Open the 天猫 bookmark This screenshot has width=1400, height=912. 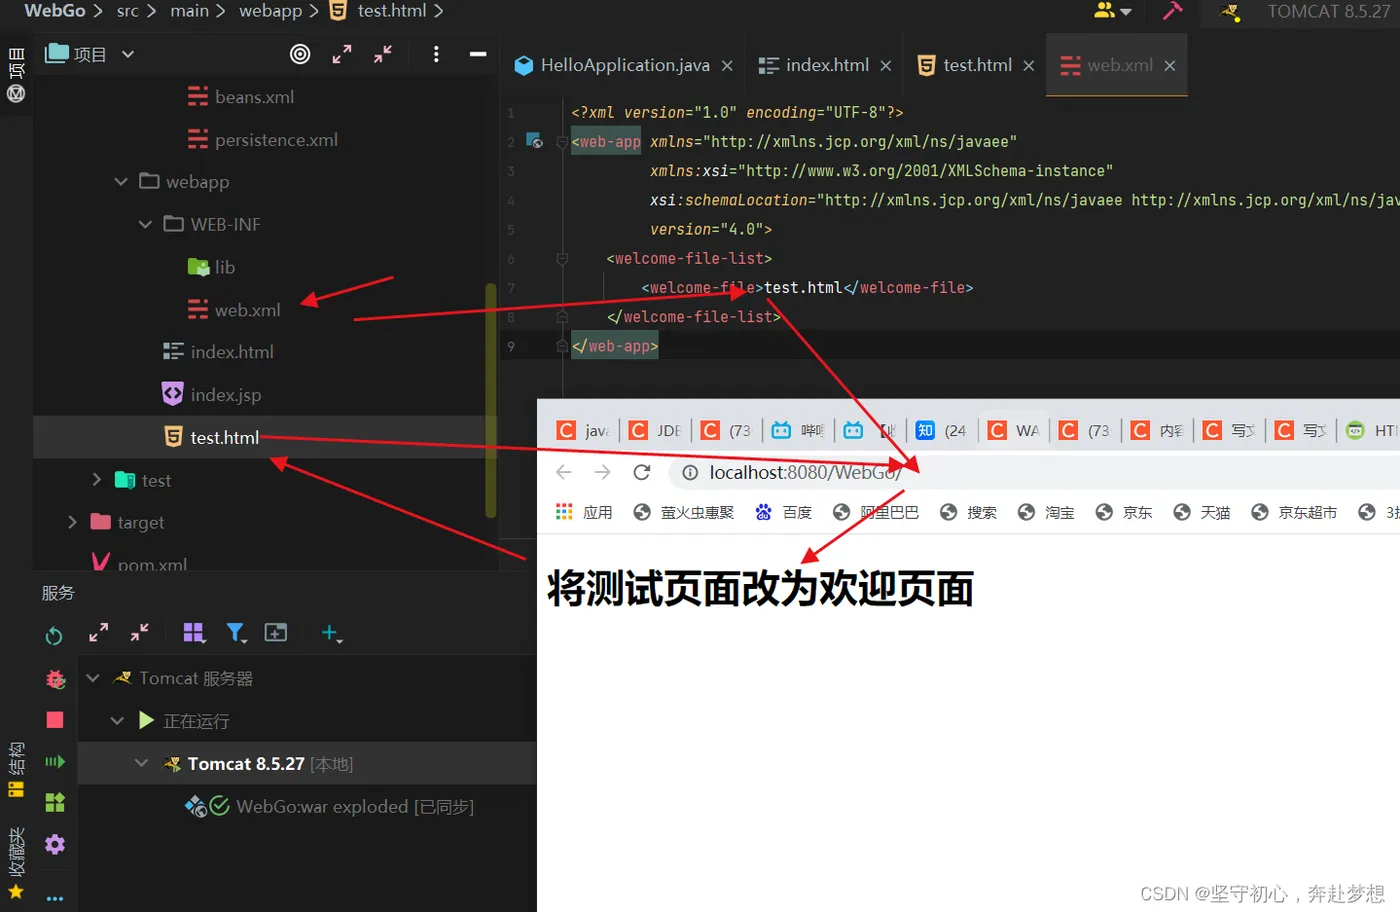tap(1202, 512)
